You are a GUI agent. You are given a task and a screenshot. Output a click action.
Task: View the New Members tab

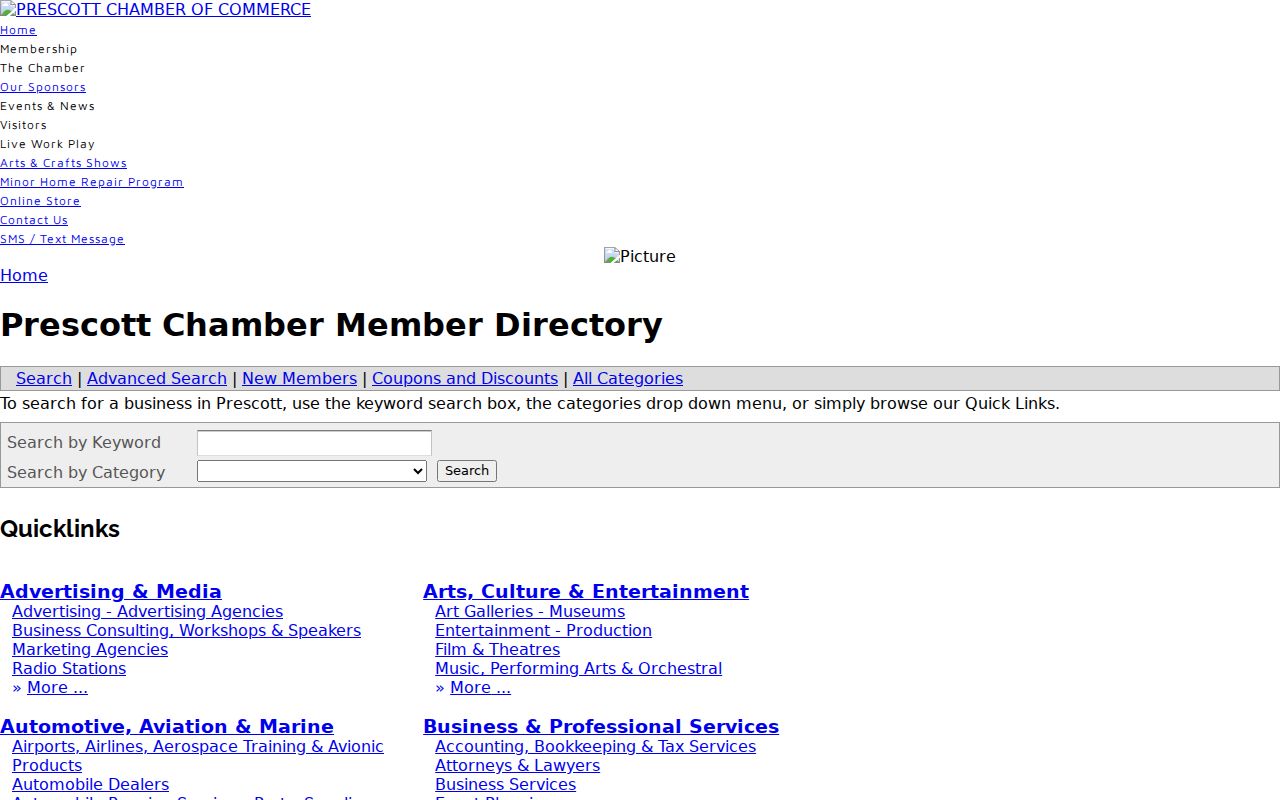click(299, 379)
